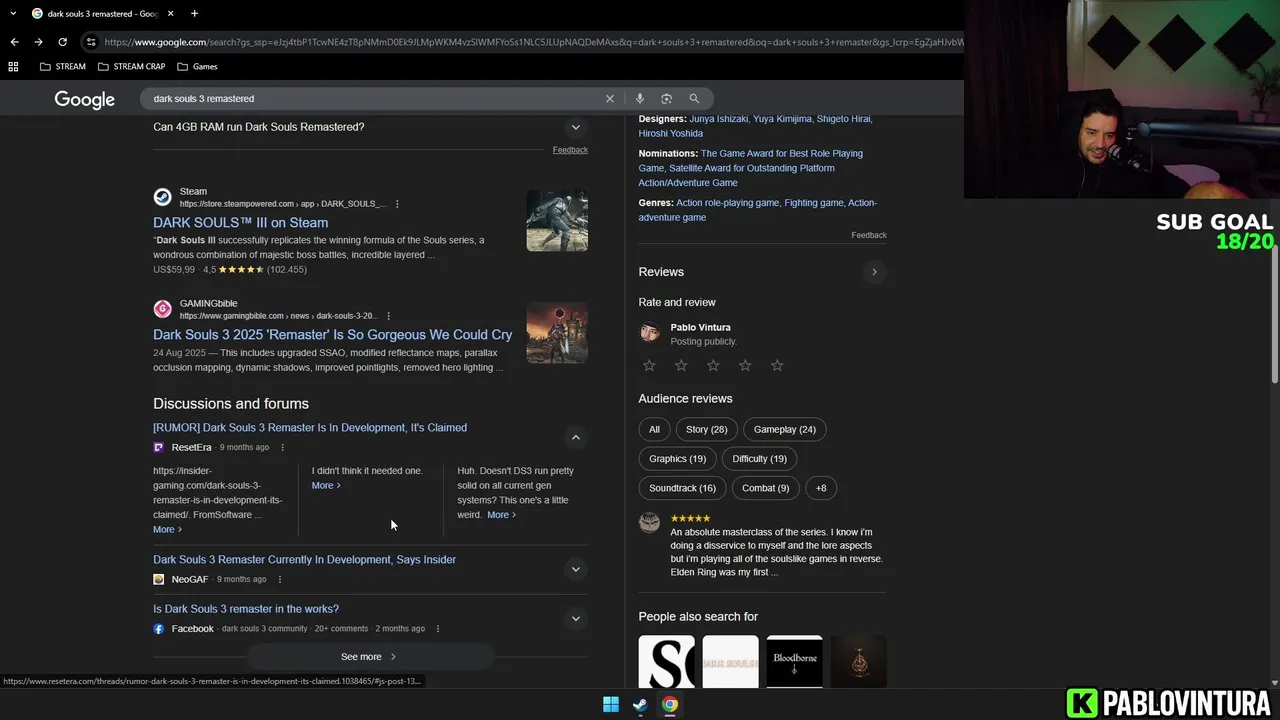Open Bloodborne suggestion thumbnail
The height and width of the screenshot is (720, 1280).
795,661
